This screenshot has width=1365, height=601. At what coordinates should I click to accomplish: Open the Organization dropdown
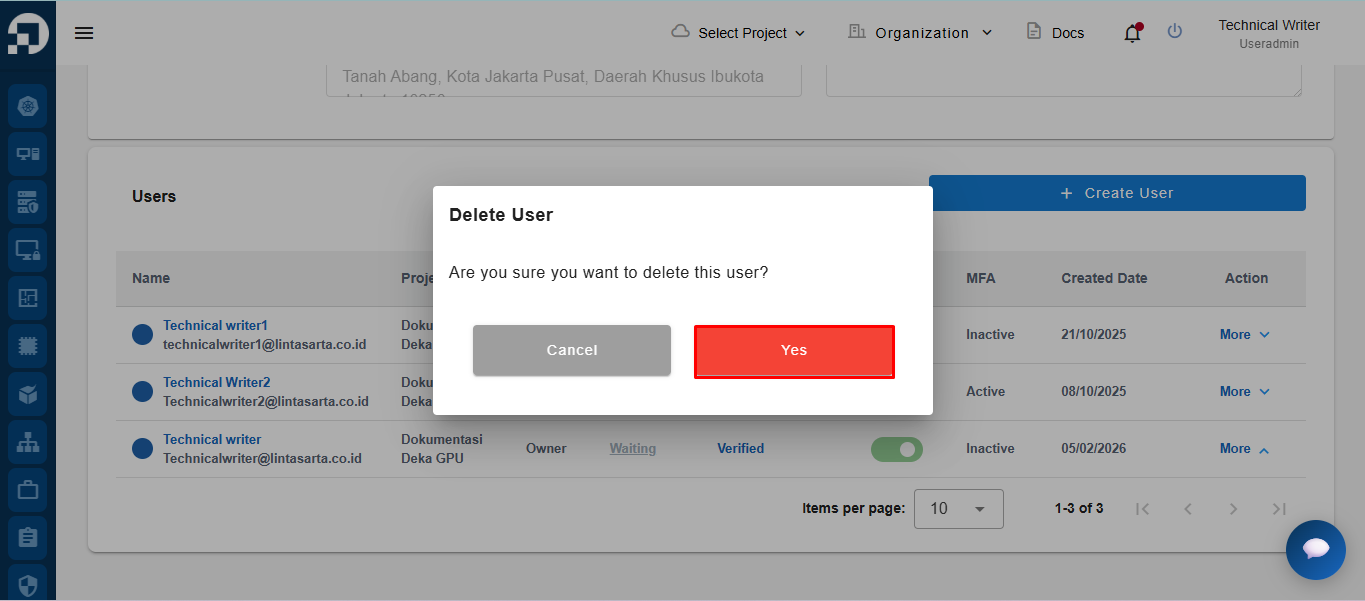(x=920, y=33)
